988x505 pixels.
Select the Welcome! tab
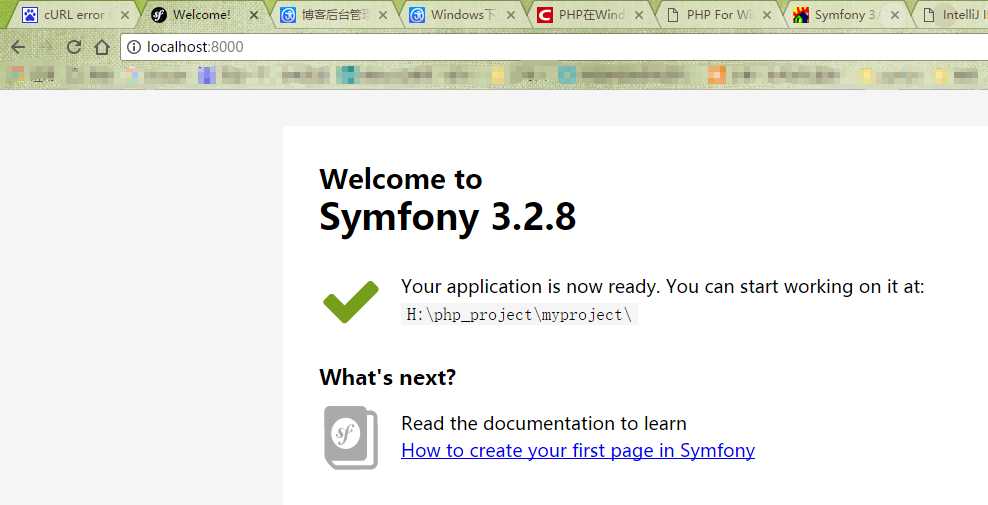[x=202, y=15]
